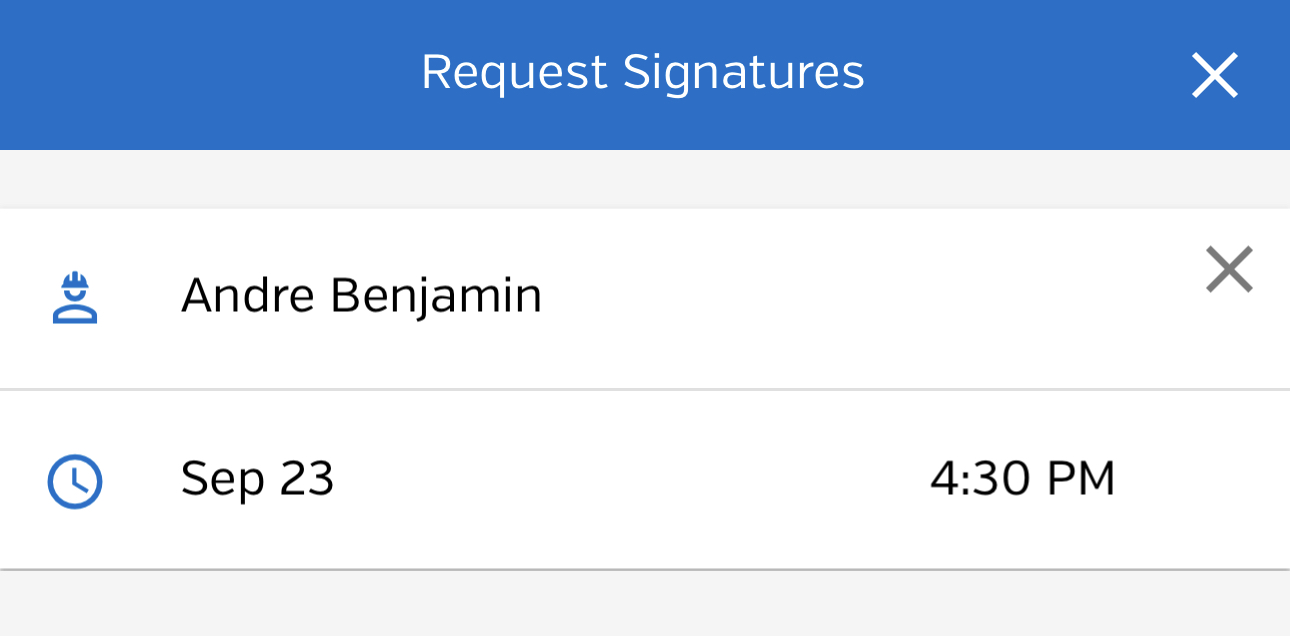This screenshot has width=1290, height=636.
Task: Edit the date field showing Sep 23
Action: tap(257, 479)
